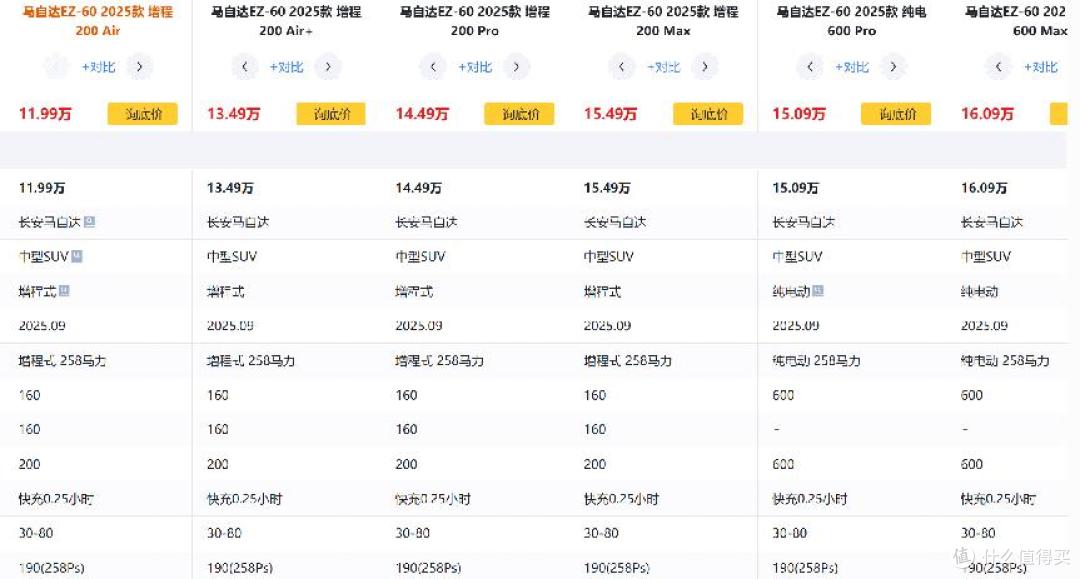Open 马自达EZ-60 2025款 增程 200 Air+ title
The height and width of the screenshot is (579, 1080).
coord(286,21)
